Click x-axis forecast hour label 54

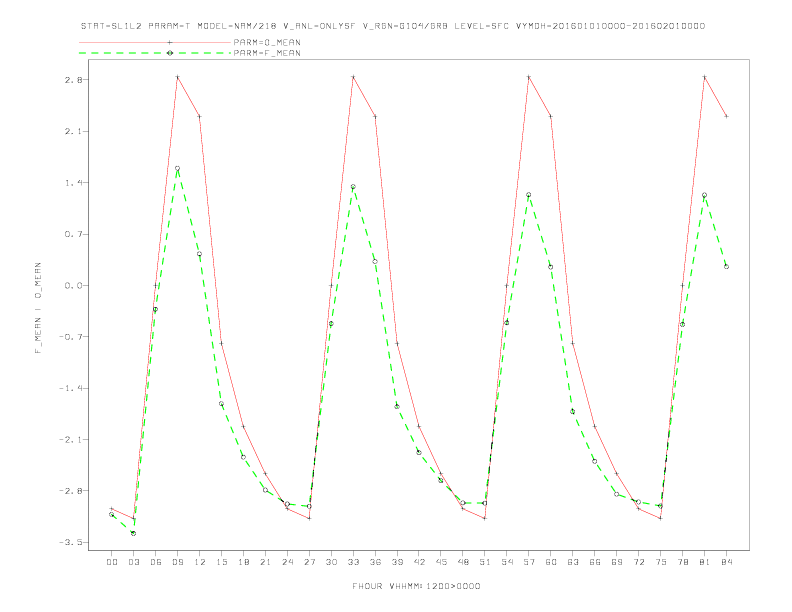tap(507, 562)
